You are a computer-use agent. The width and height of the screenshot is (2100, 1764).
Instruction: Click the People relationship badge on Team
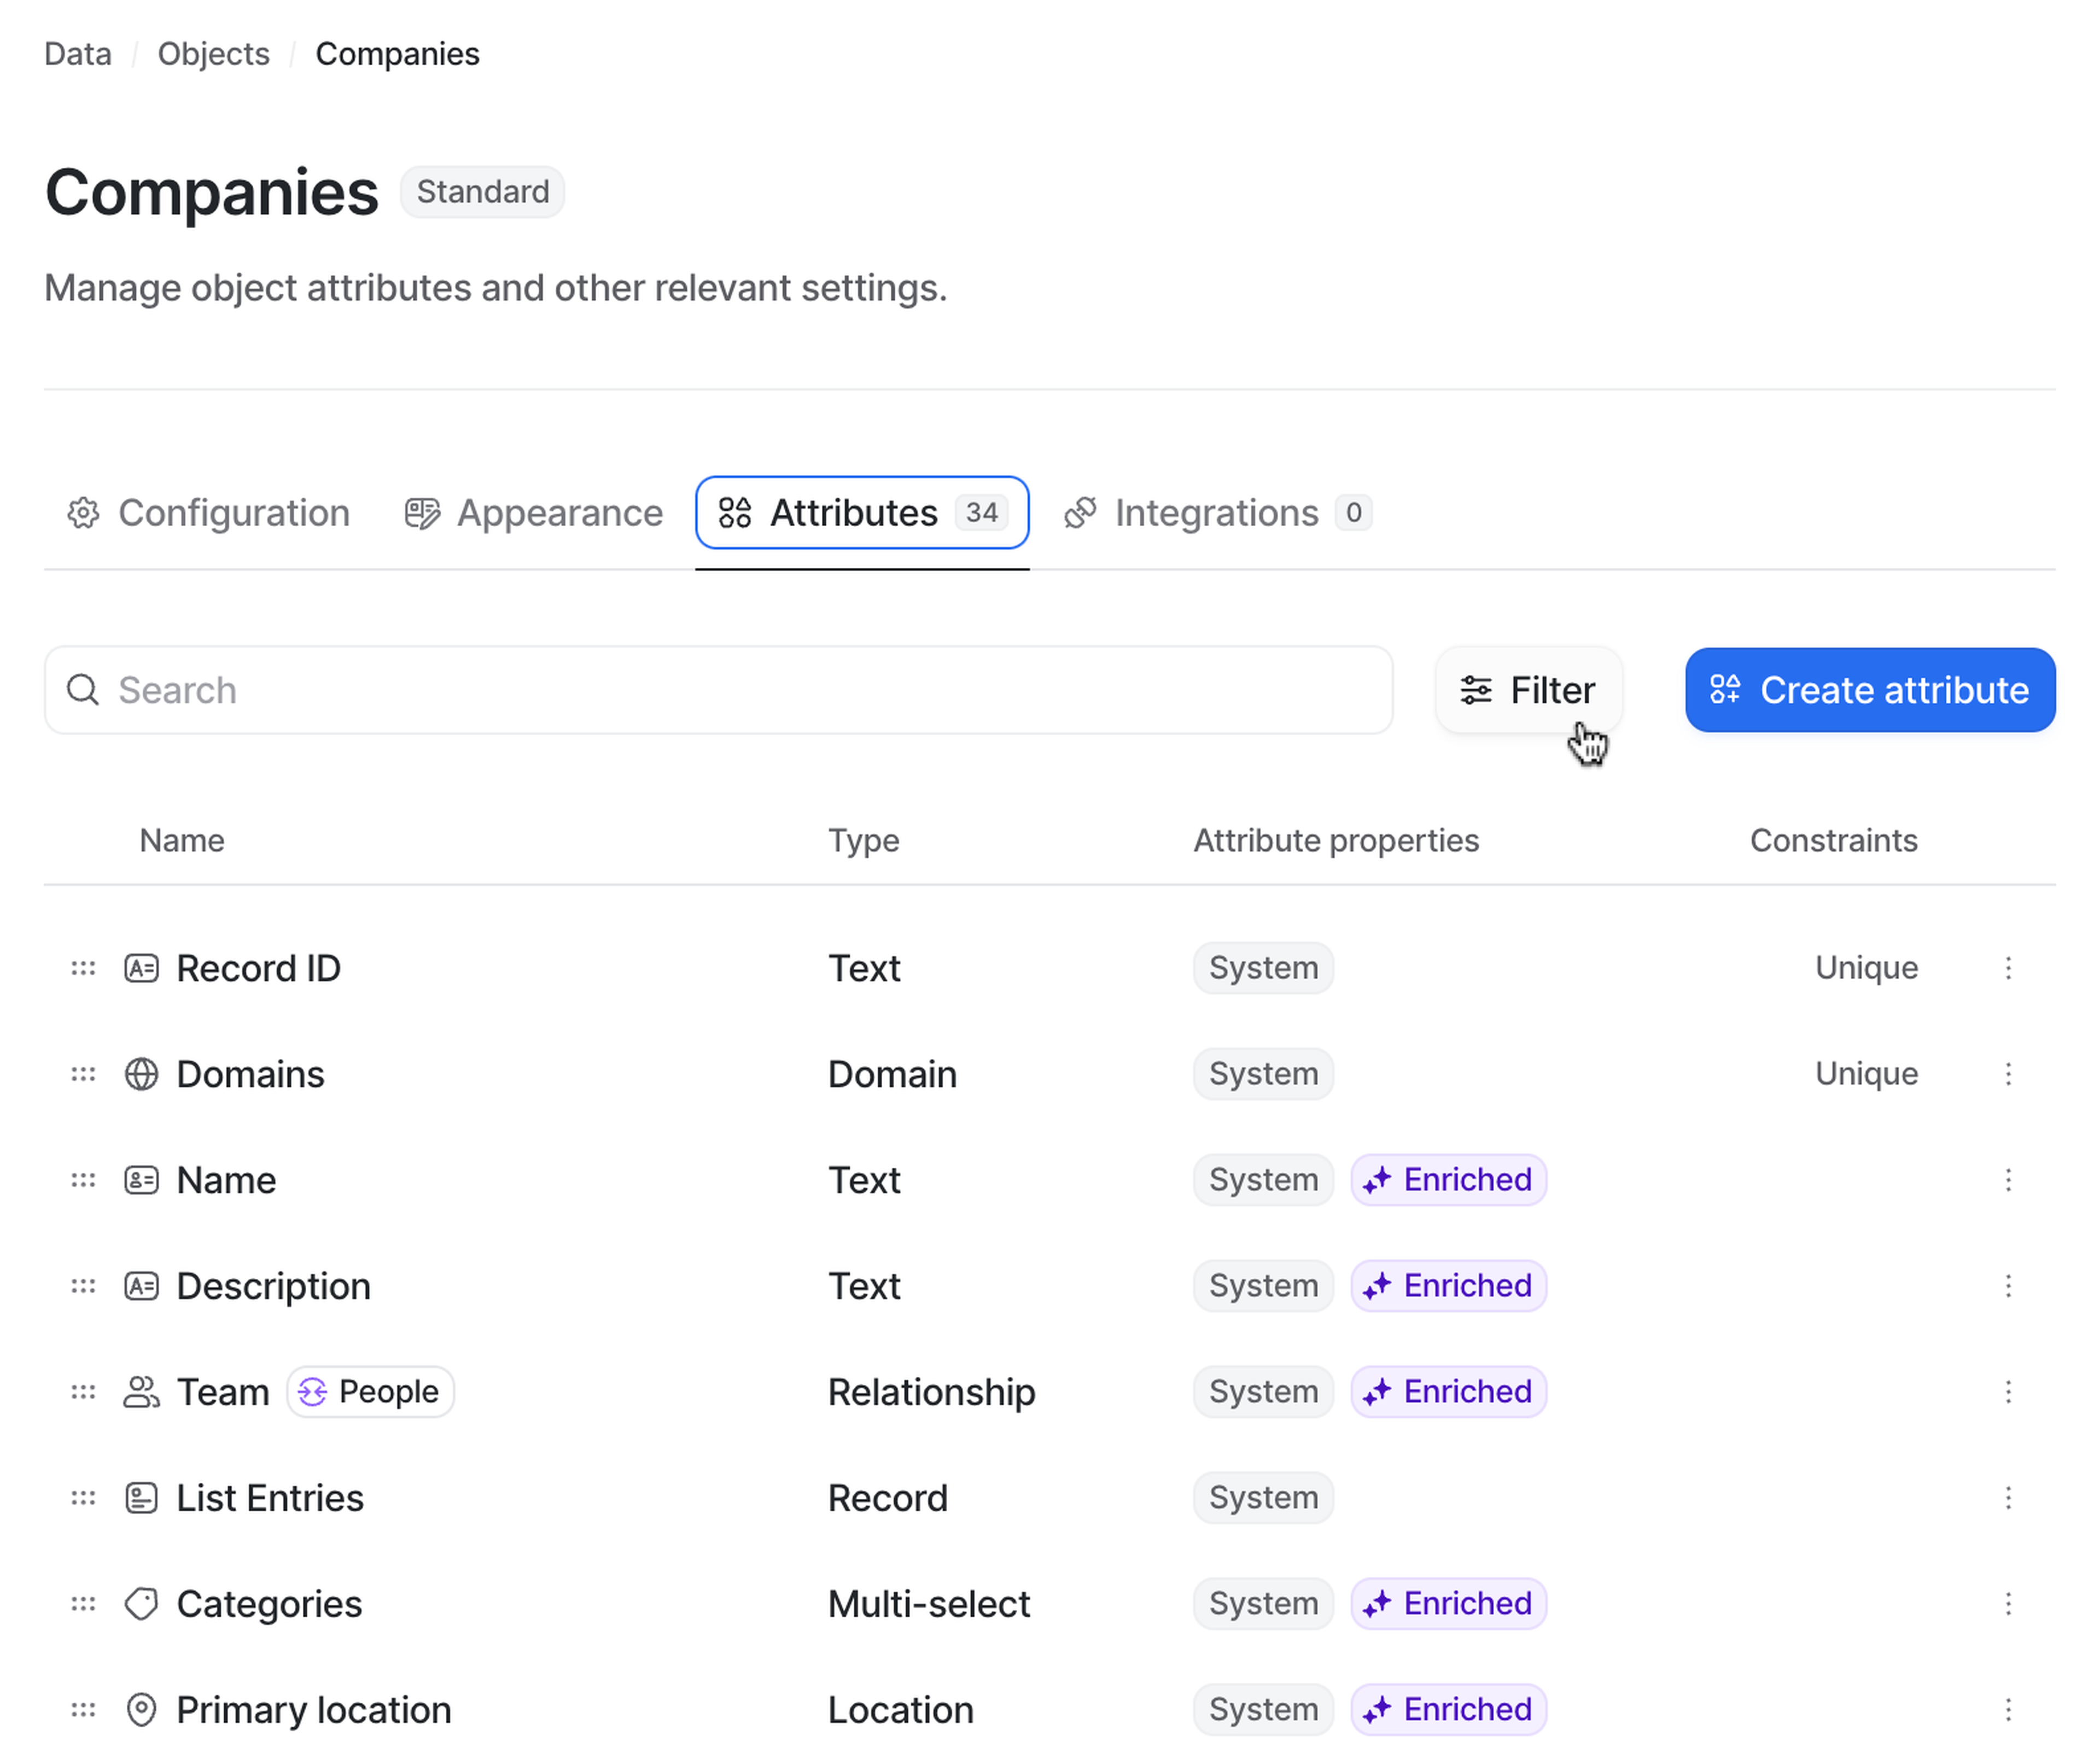pyautogui.click(x=371, y=1392)
